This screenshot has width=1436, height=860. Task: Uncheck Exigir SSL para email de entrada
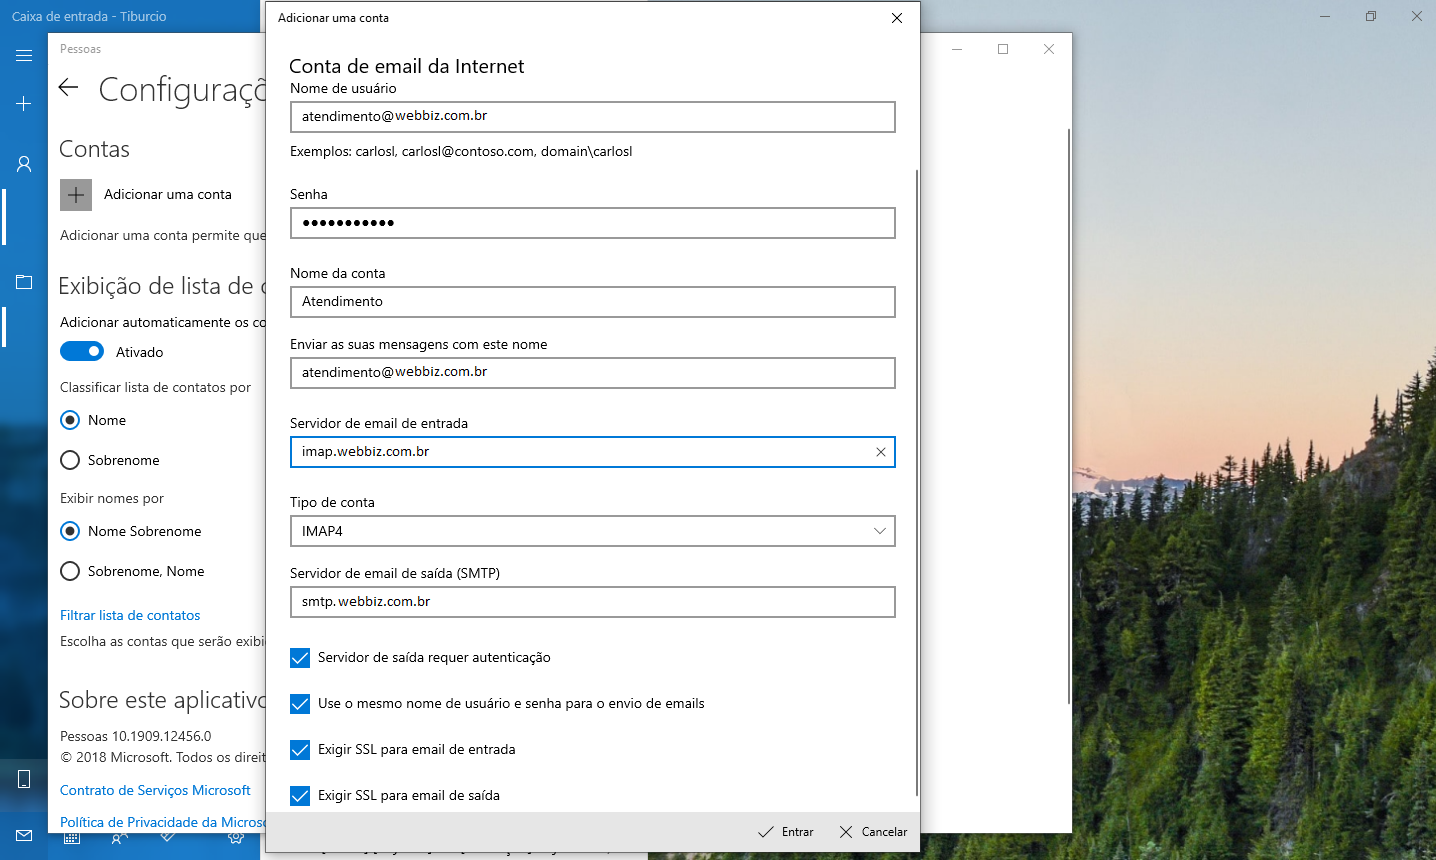(300, 750)
